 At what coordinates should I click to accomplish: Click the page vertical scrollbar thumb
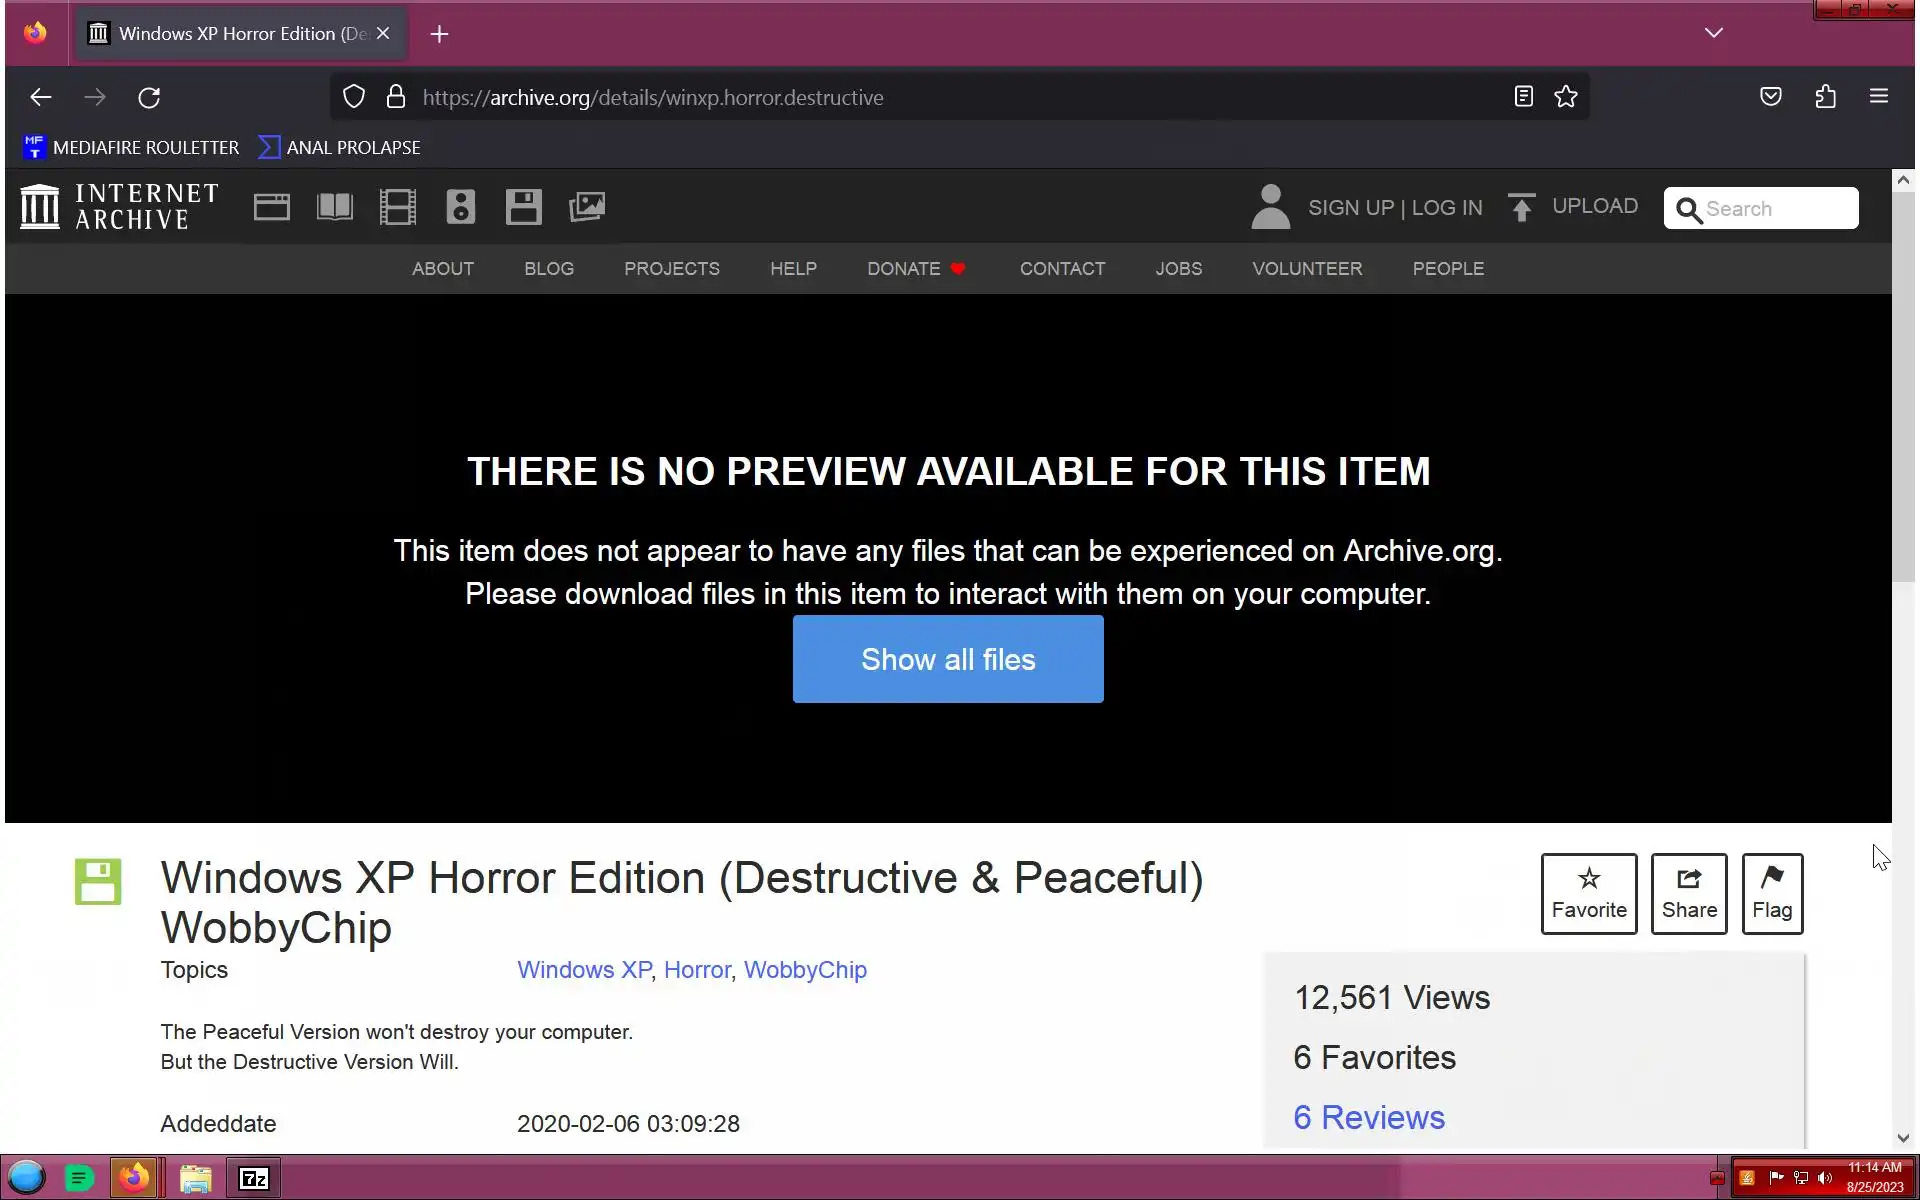[x=1902, y=385]
